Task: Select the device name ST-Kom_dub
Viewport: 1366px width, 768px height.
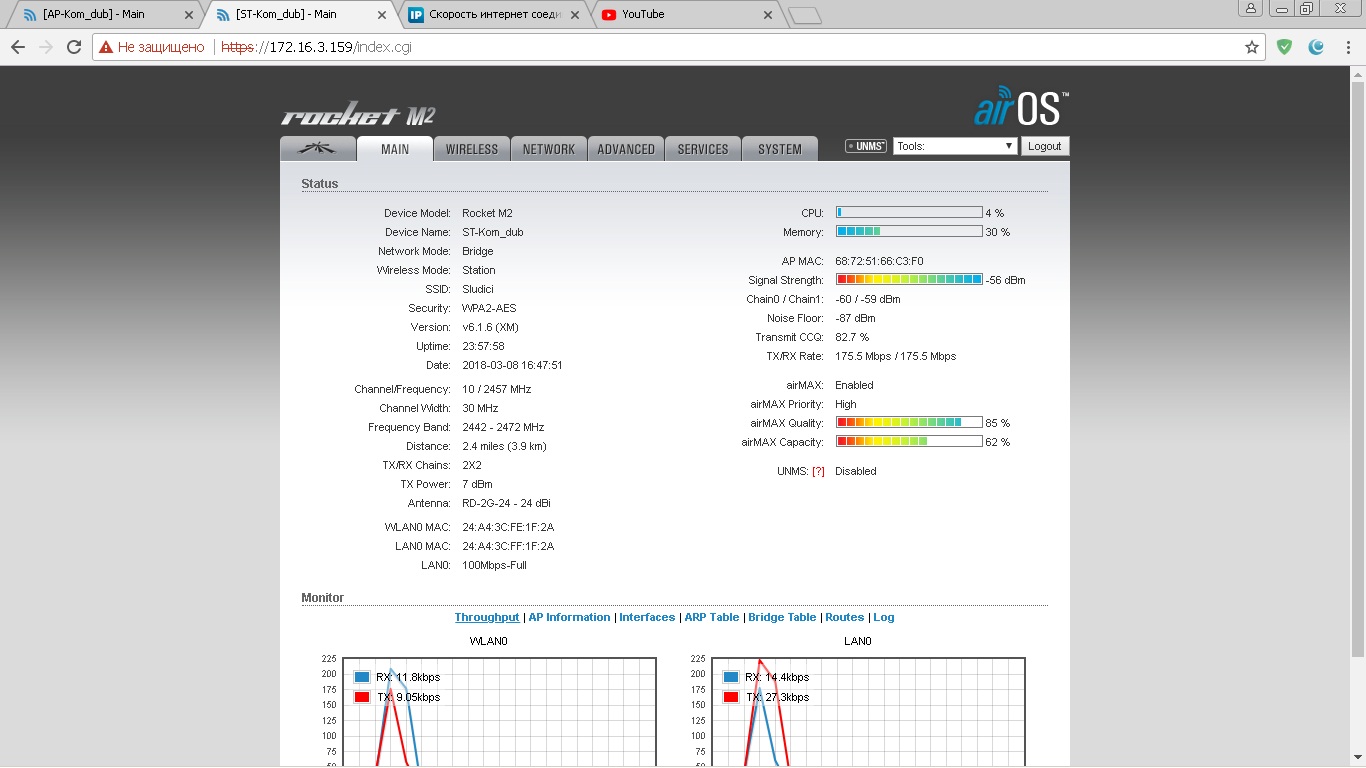Action: click(x=492, y=232)
